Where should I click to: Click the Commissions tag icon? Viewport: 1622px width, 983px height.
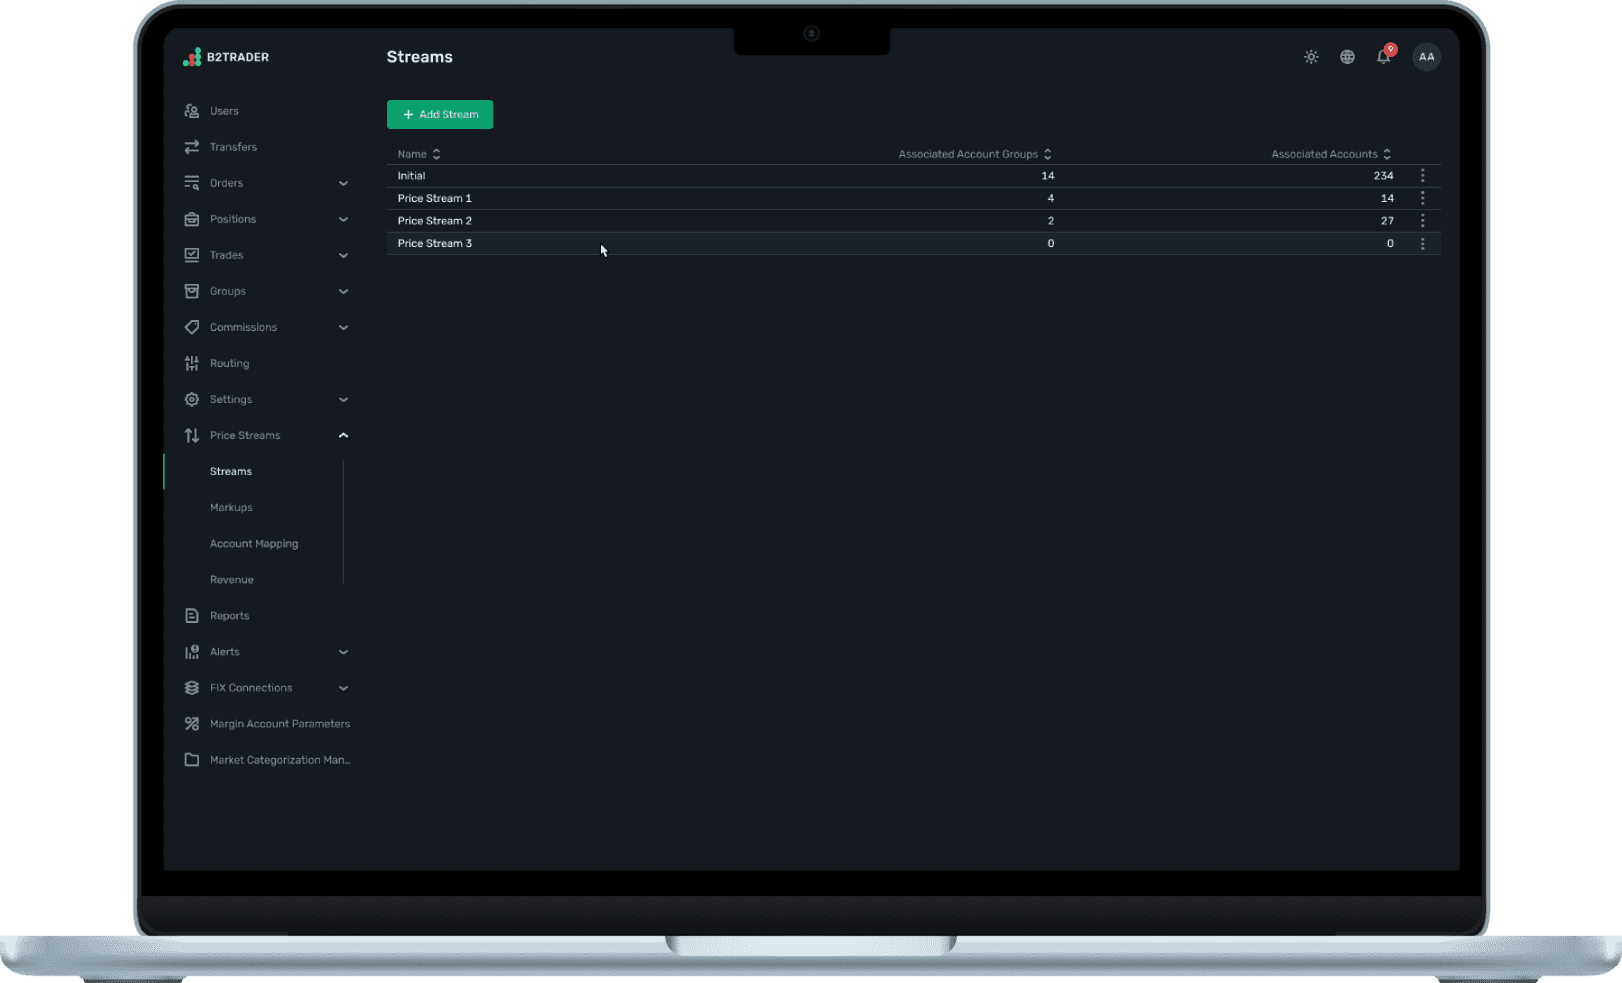192,327
